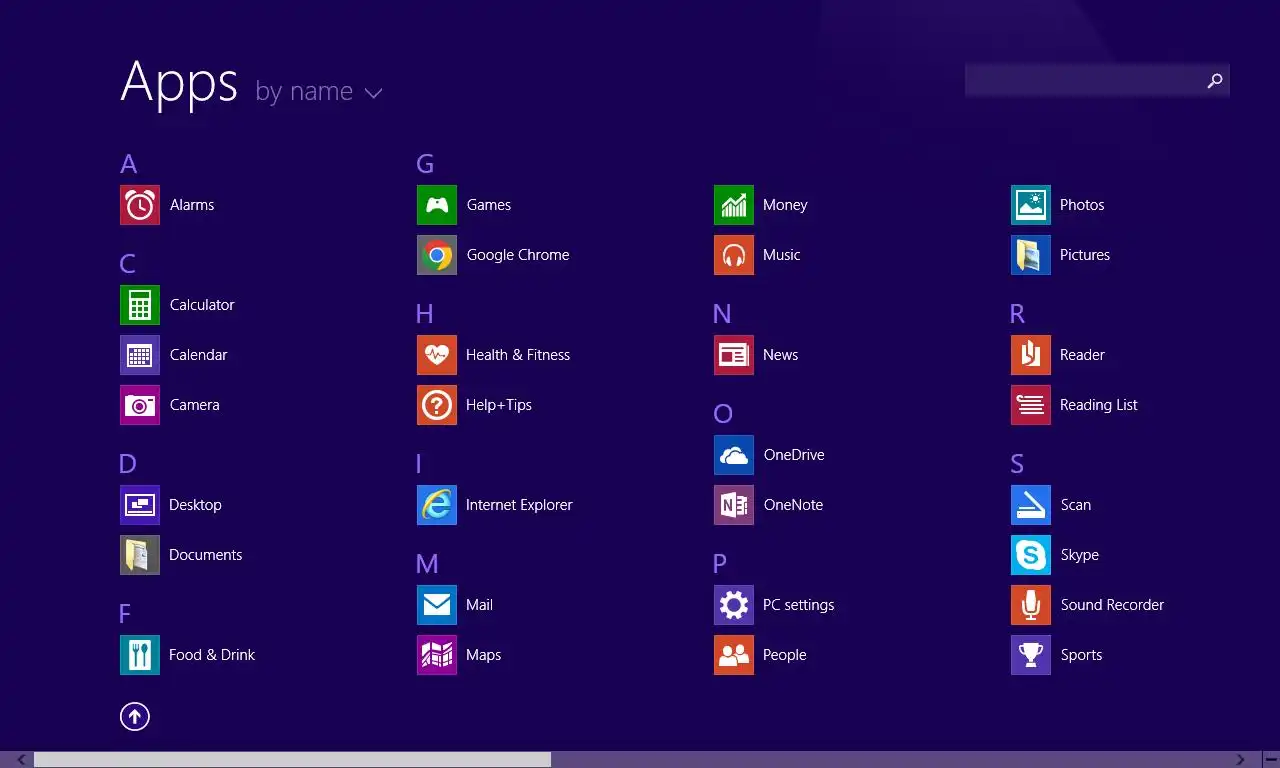Launch the Sound Recorder microphone icon
The image size is (1280, 768).
click(1031, 605)
